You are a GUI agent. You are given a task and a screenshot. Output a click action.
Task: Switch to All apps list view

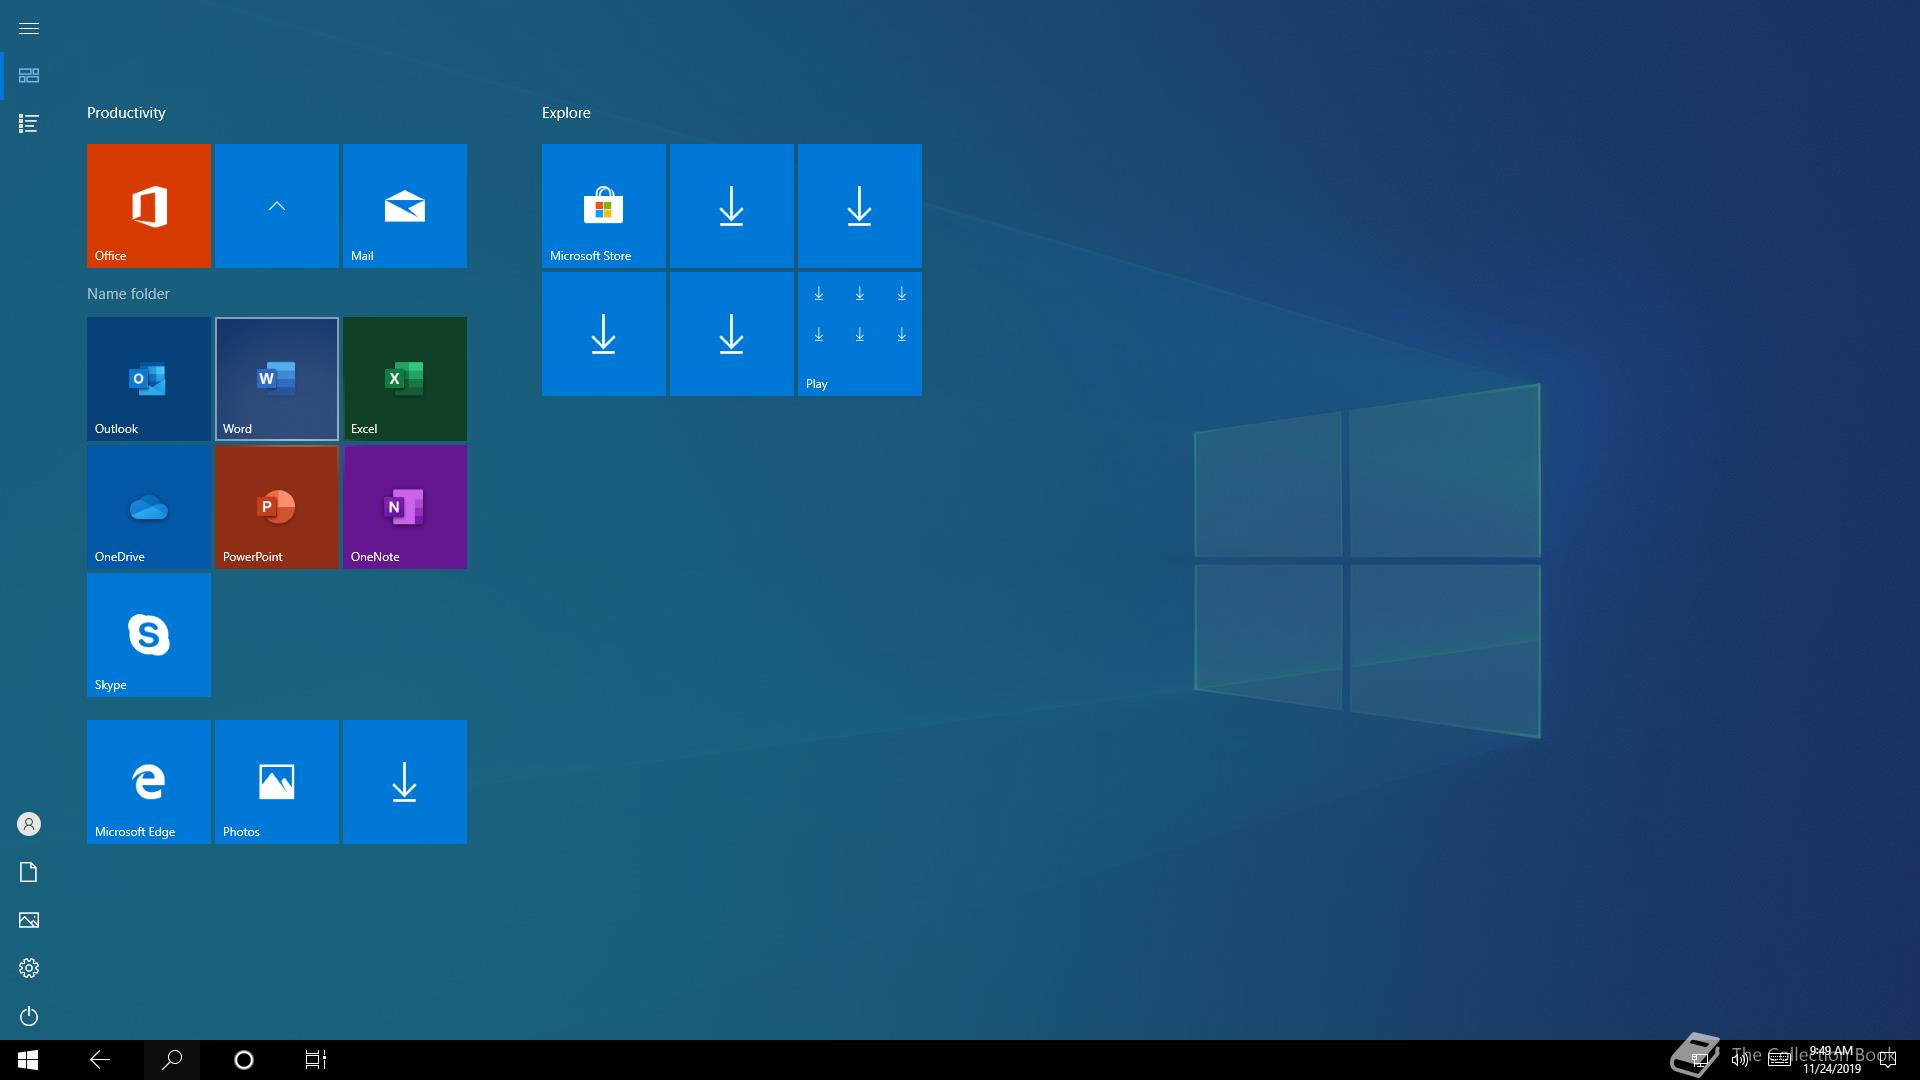[29, 124]
